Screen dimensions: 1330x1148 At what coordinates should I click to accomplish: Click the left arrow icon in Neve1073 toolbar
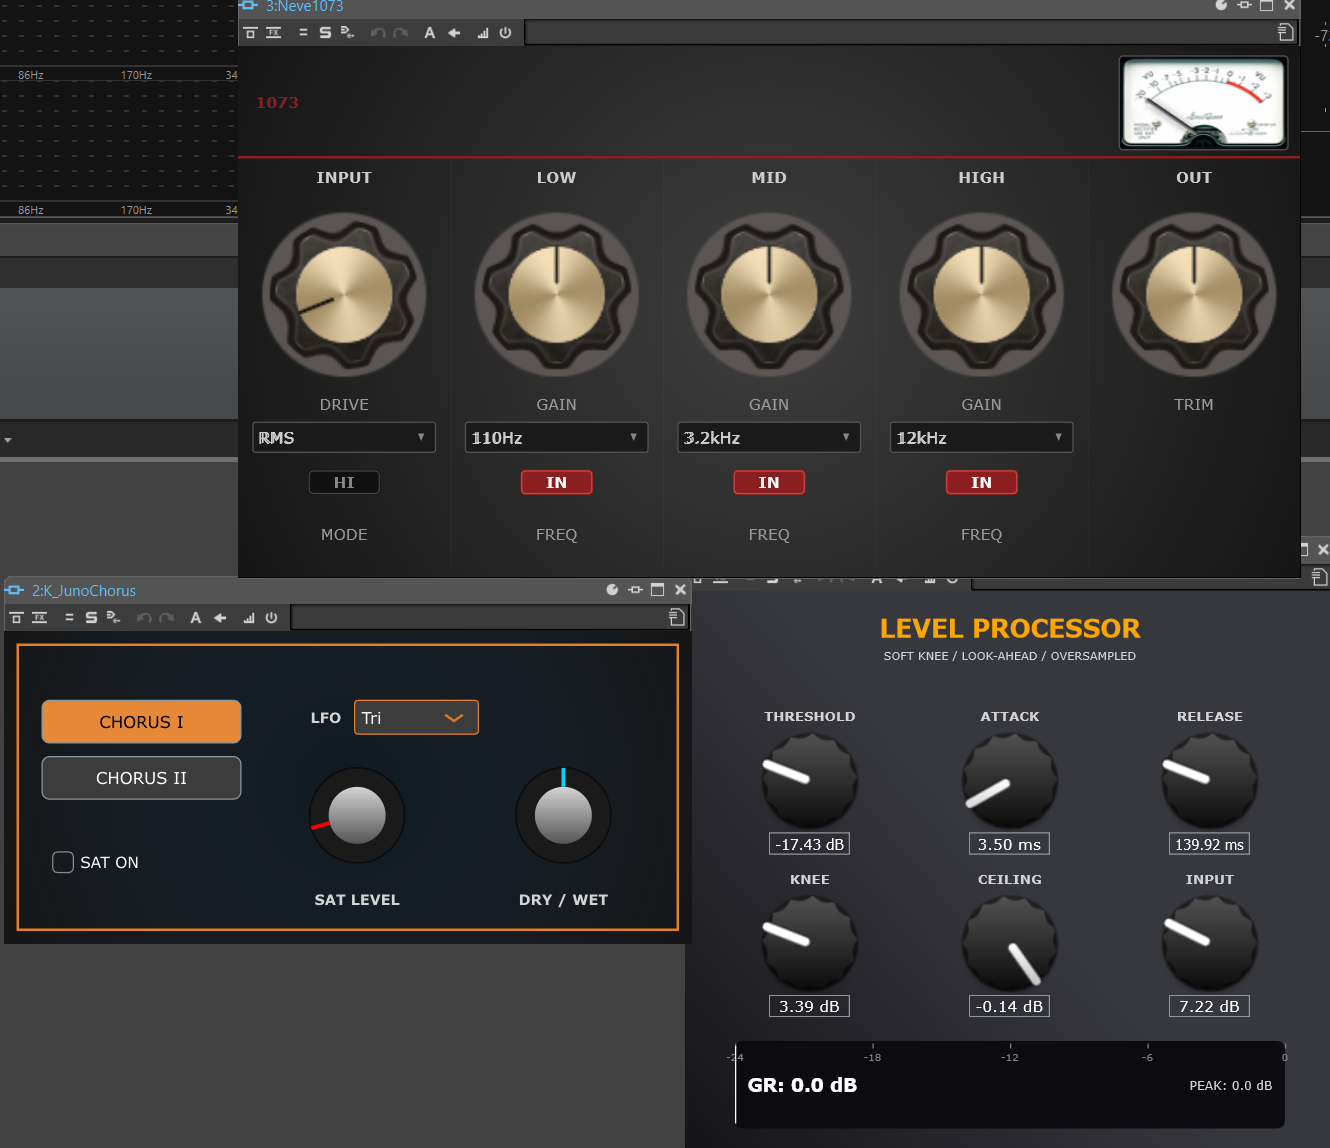coord(454,33)
